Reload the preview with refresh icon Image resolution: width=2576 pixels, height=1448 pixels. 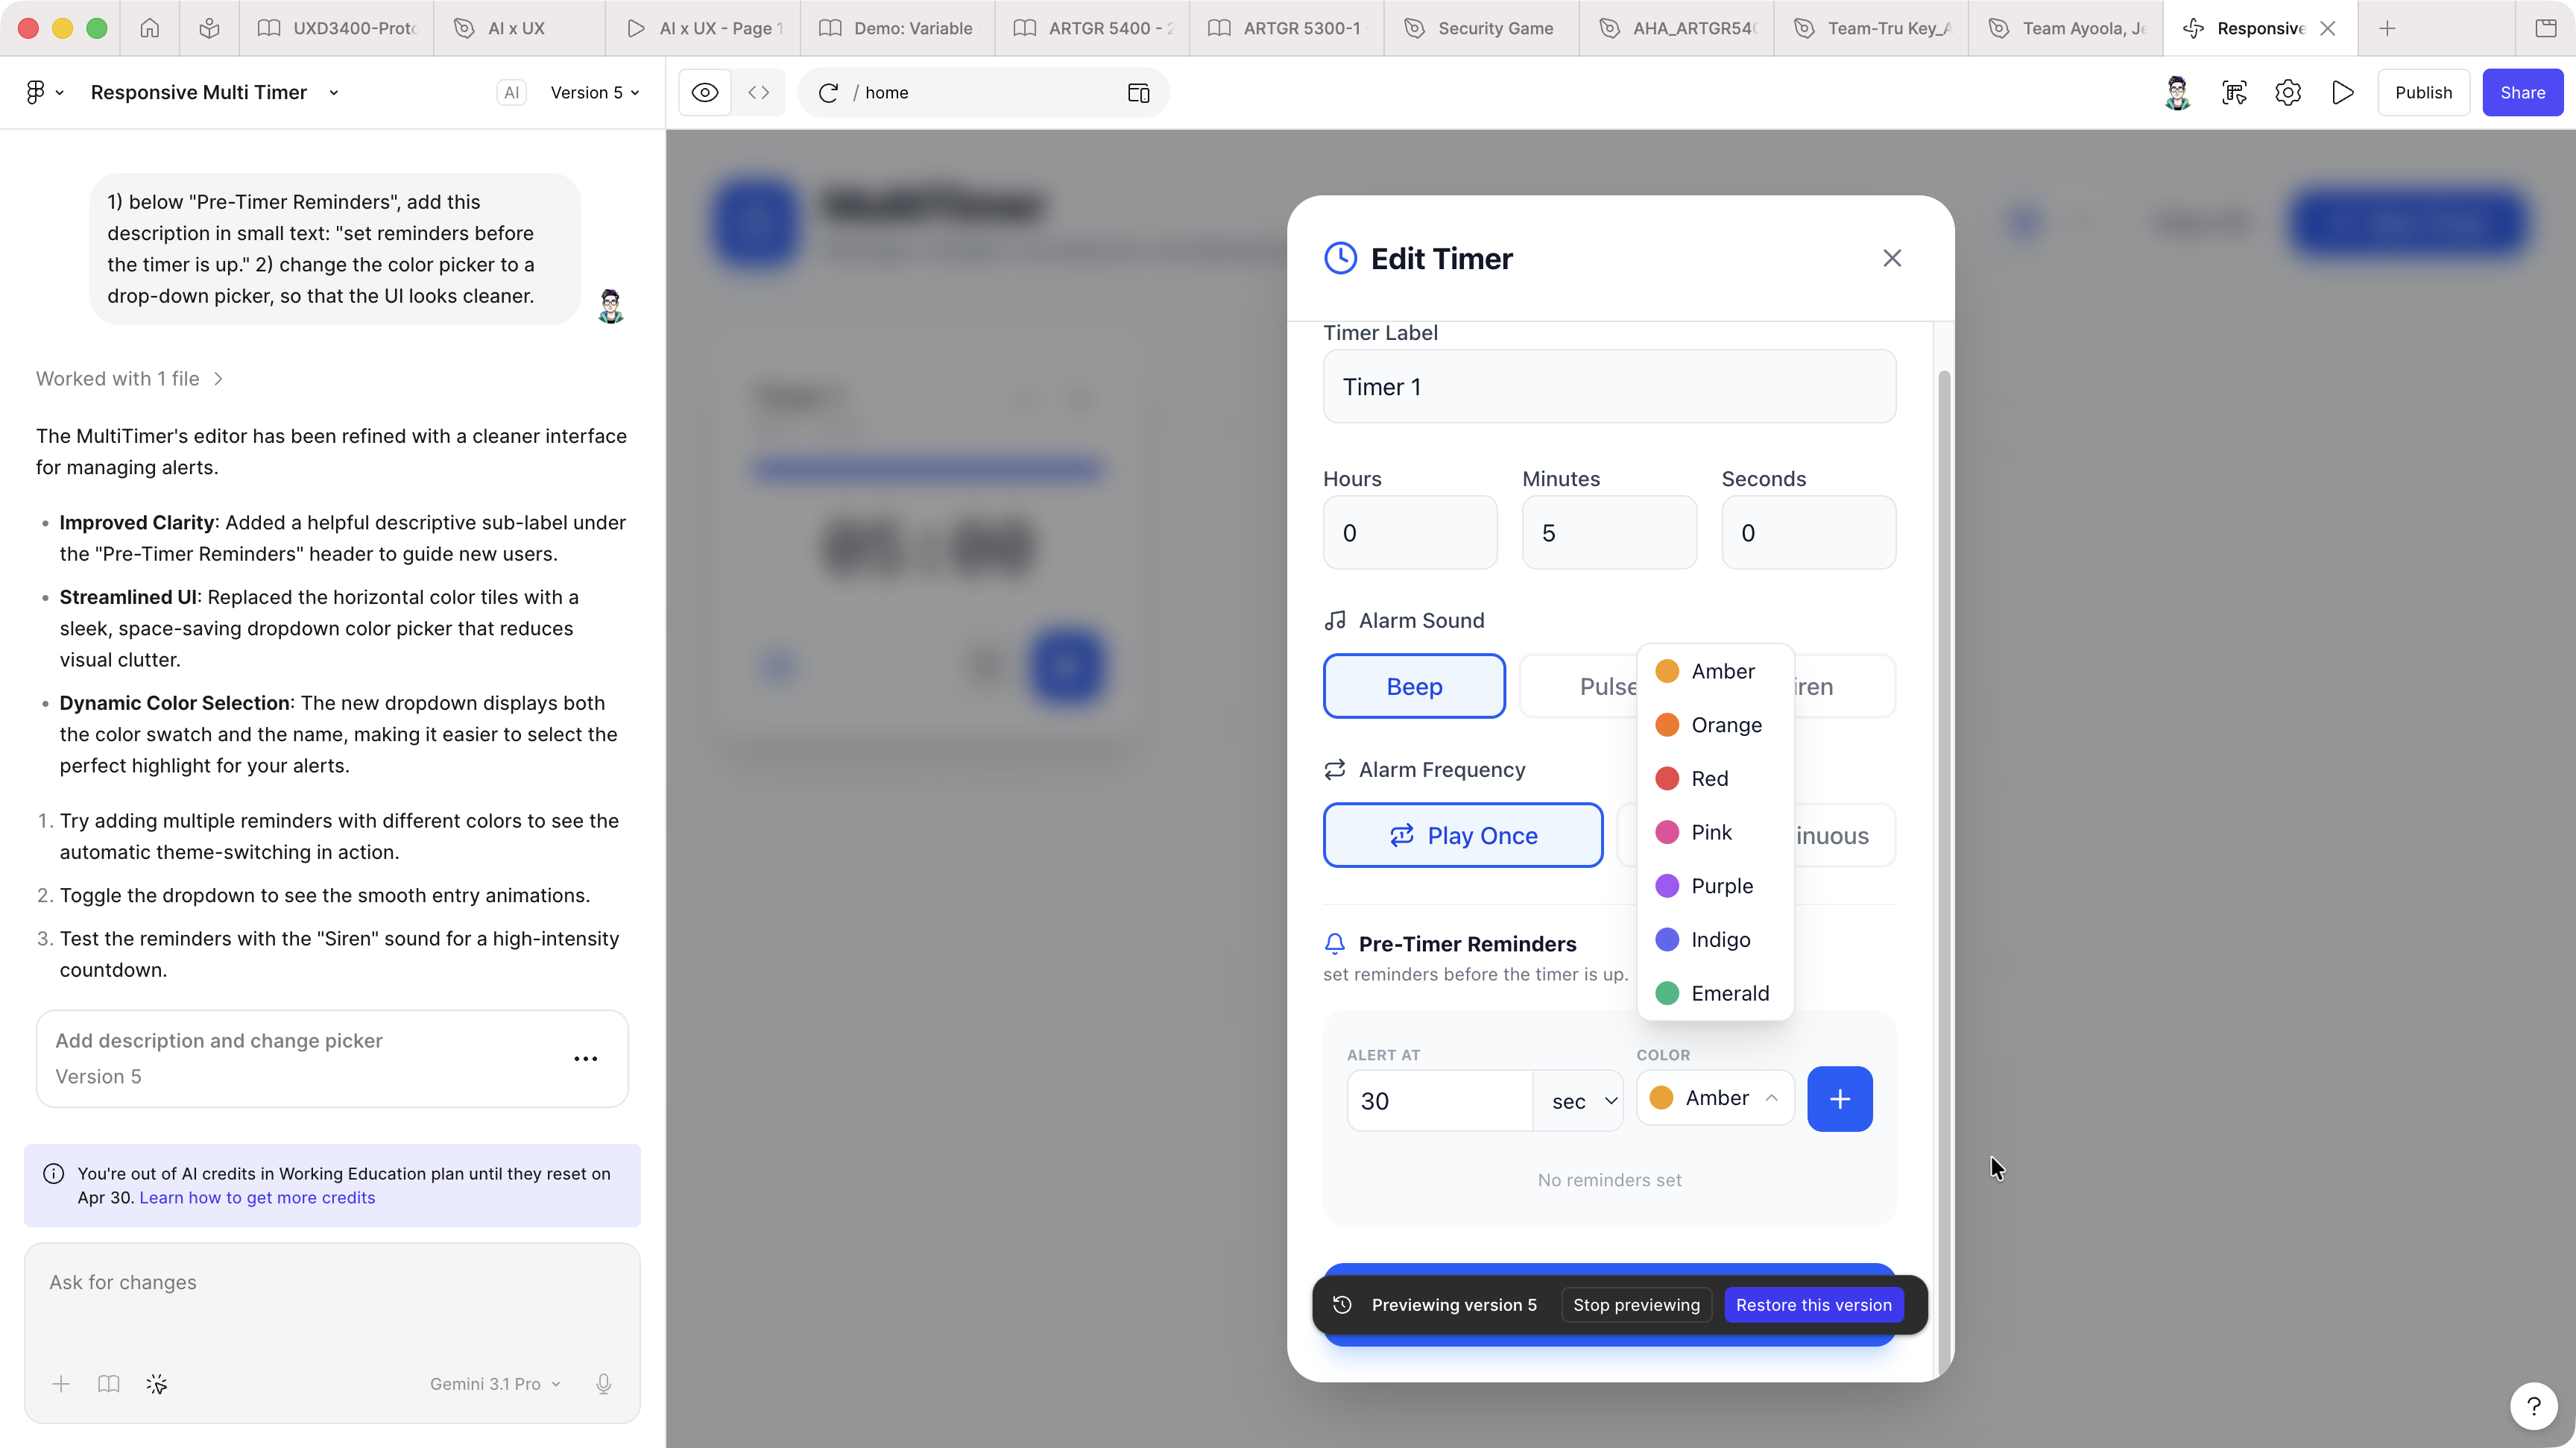(x=828, y=93)
